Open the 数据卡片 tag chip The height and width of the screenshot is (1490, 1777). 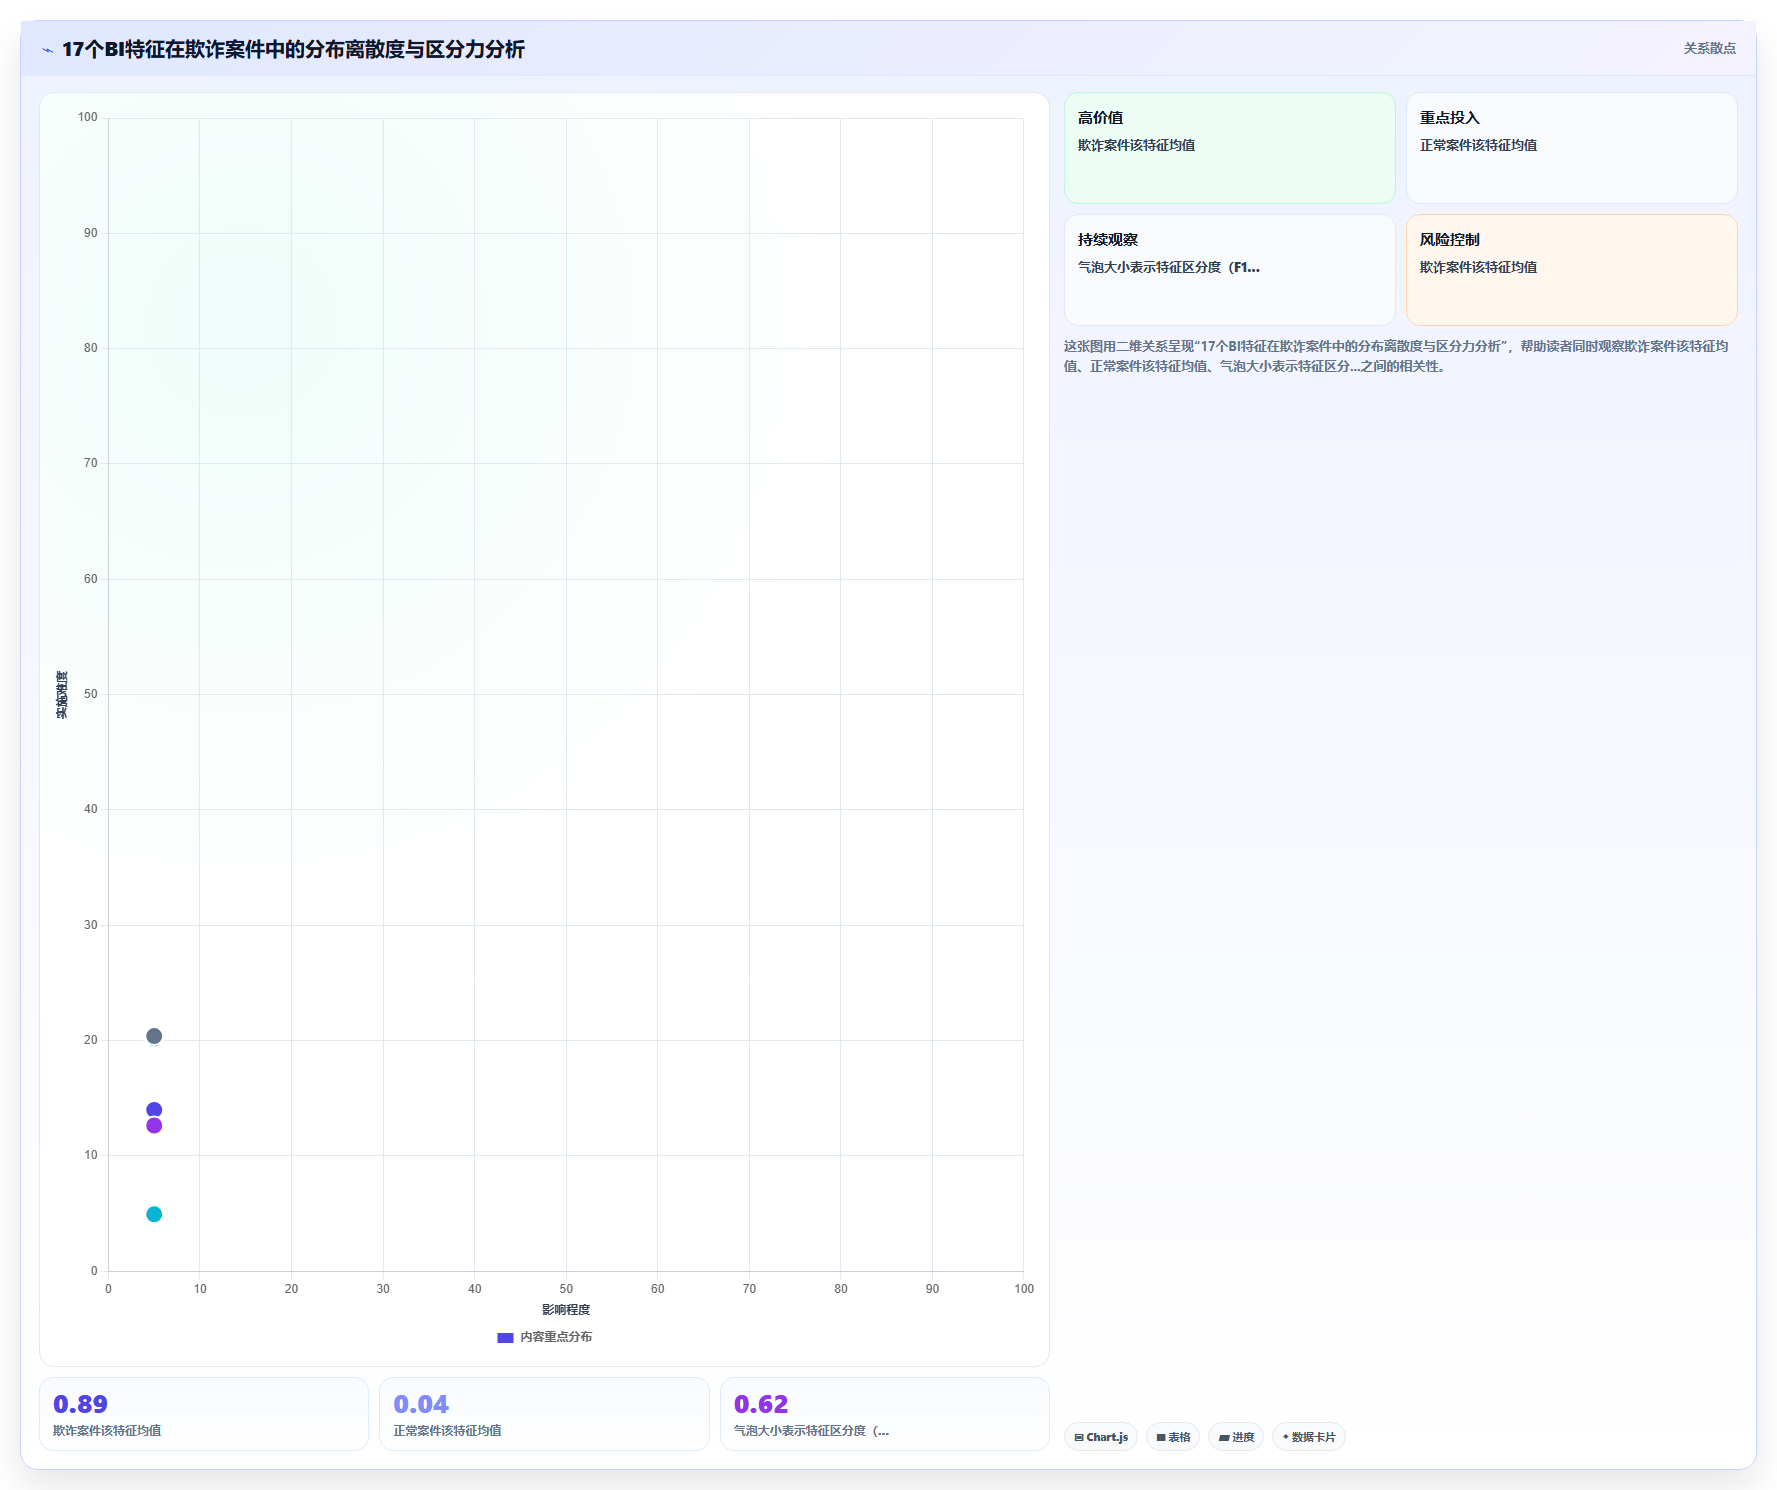pos(1309,1437)
